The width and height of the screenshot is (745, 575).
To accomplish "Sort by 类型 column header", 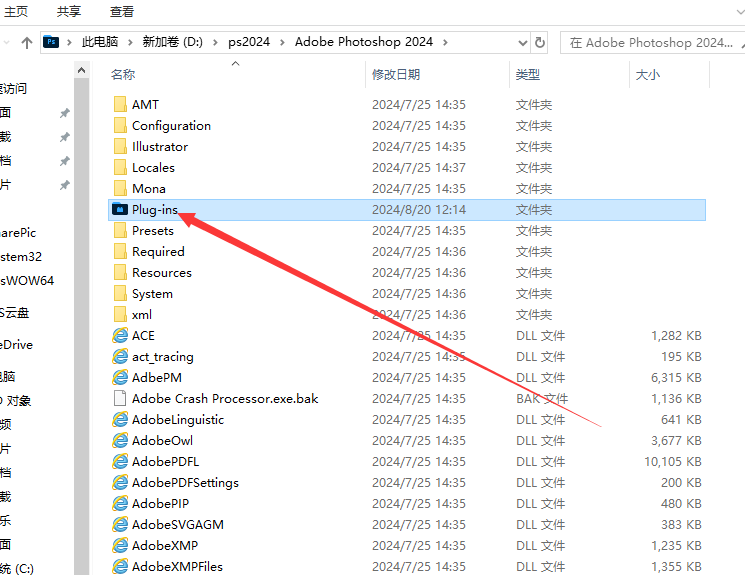I will (528, 74).
